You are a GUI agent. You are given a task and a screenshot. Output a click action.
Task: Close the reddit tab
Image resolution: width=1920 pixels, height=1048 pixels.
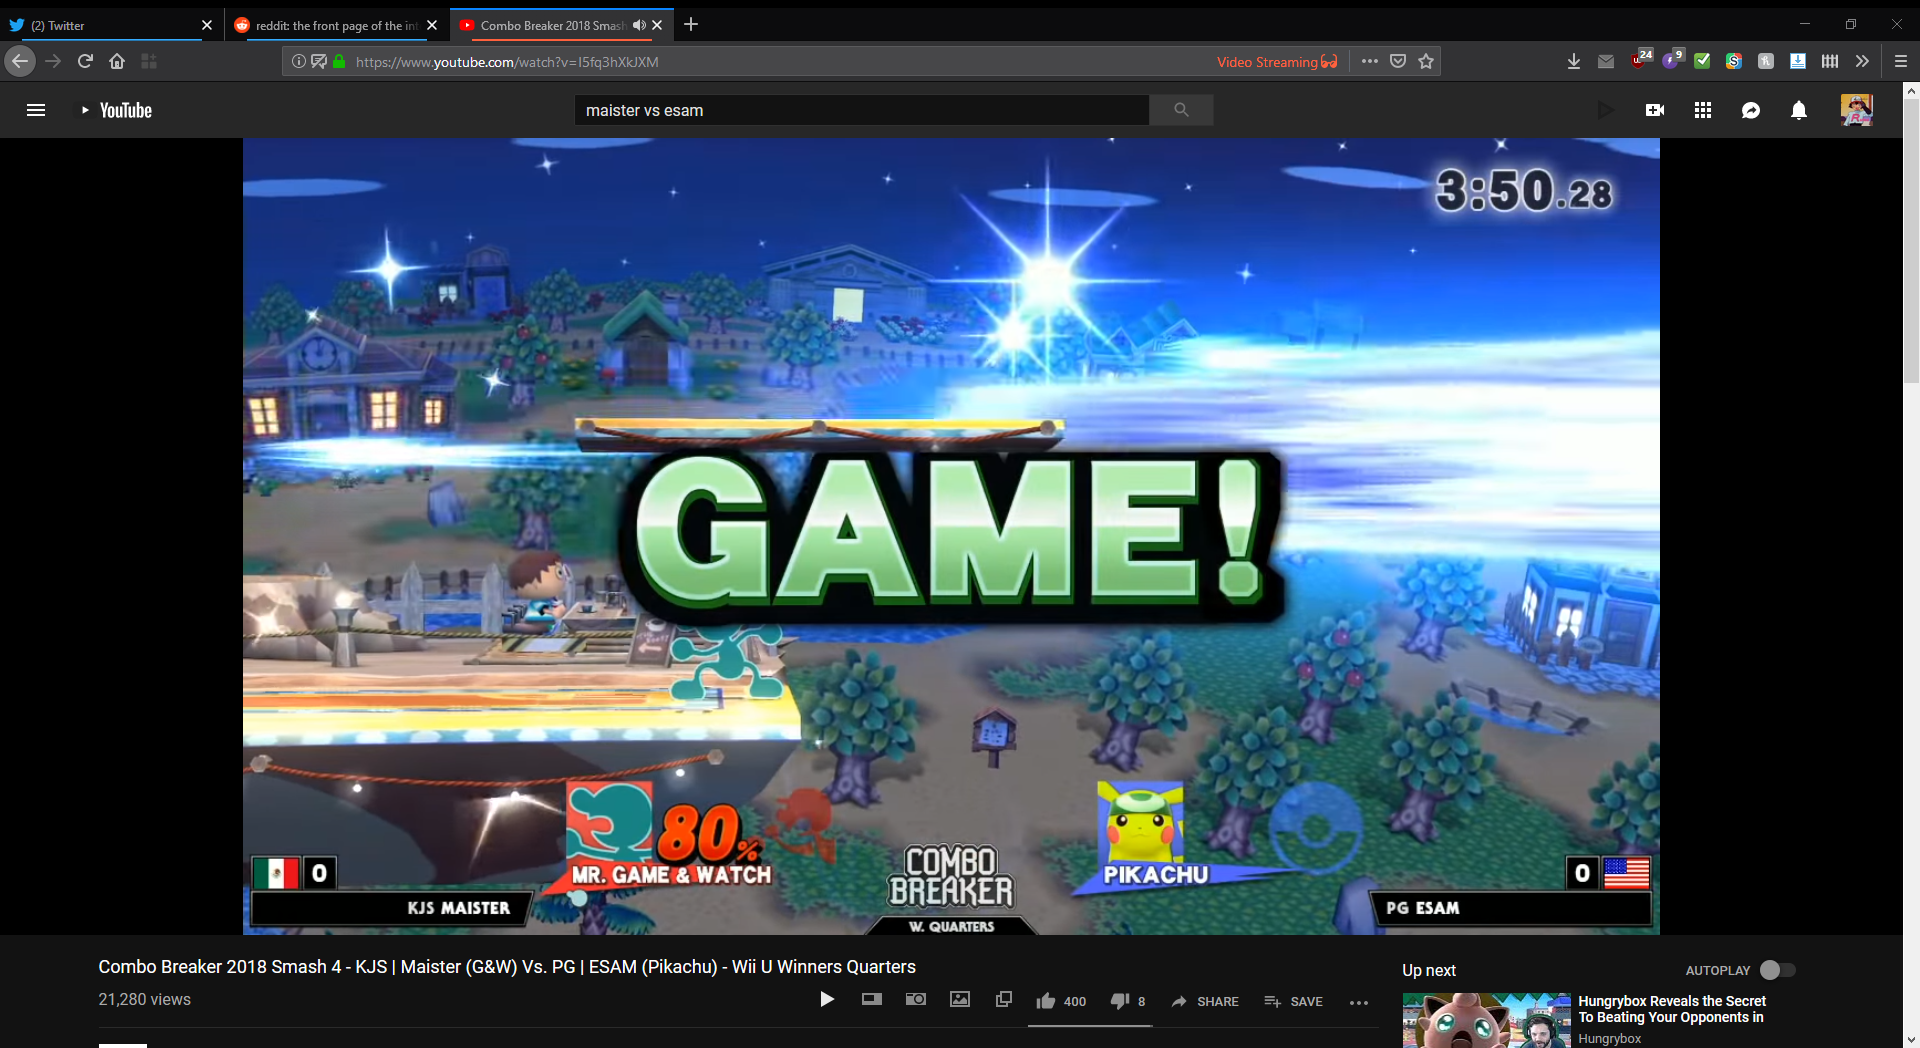pyautogui.click(x=432, y=25)
